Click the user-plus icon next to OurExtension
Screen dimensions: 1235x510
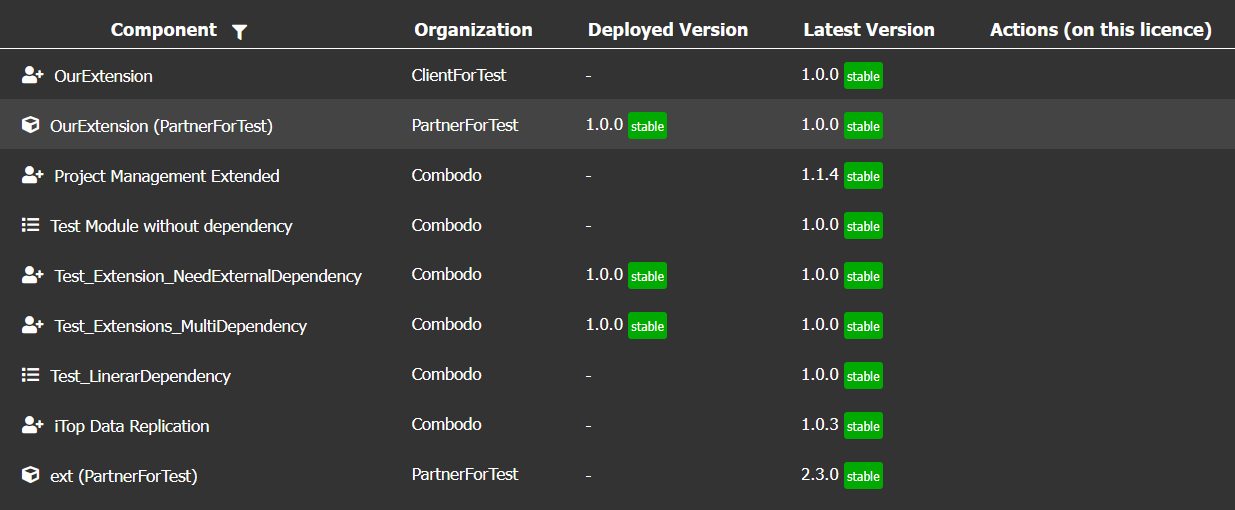[32, 75]
